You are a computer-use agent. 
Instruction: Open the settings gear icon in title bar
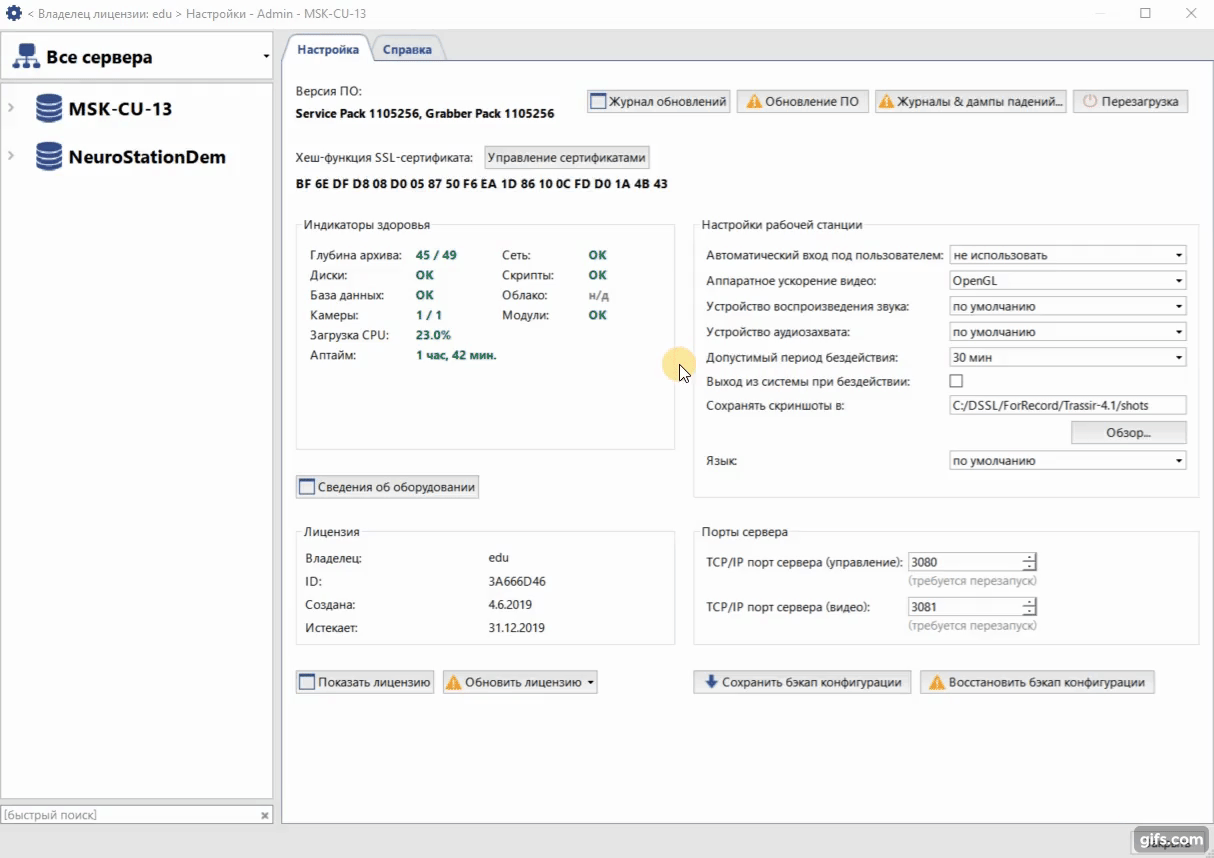tap(14, 13)
